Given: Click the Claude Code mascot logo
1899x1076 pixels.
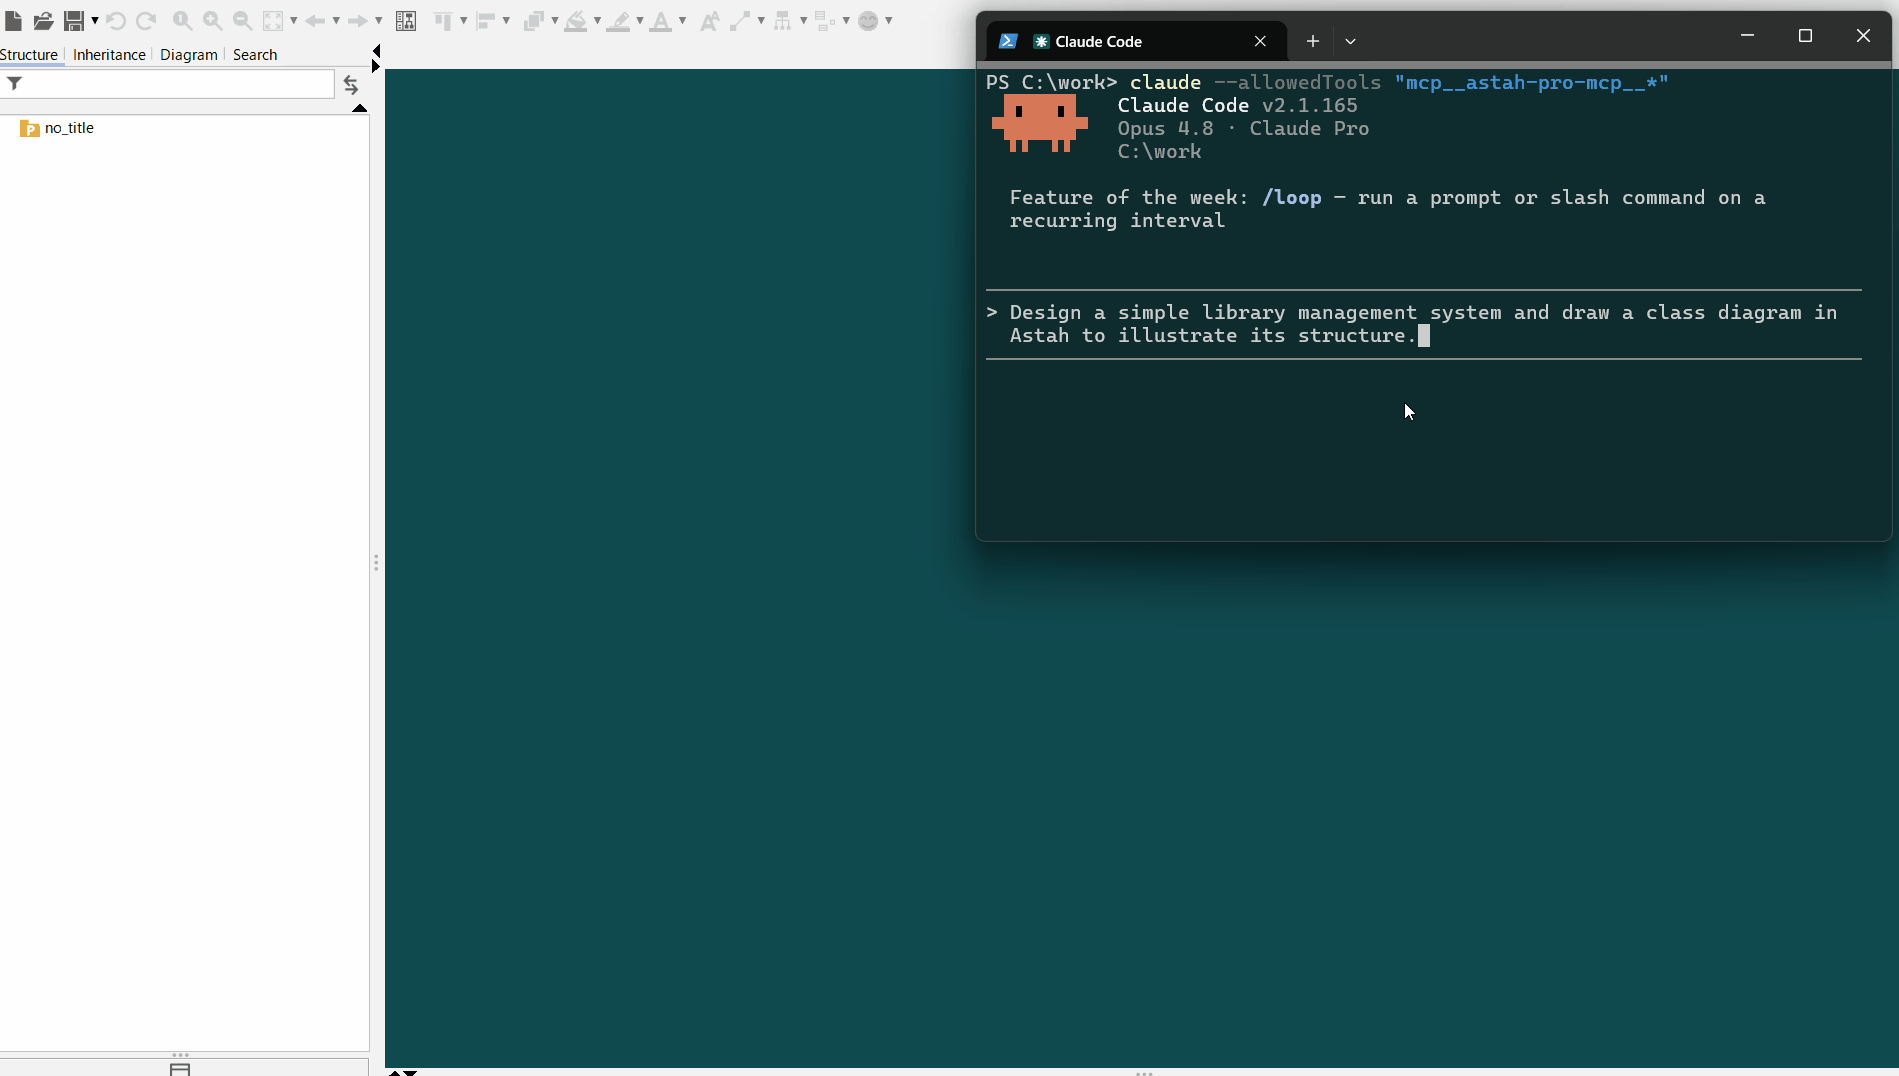Looking at the screenshot, I should point(1040,123).
